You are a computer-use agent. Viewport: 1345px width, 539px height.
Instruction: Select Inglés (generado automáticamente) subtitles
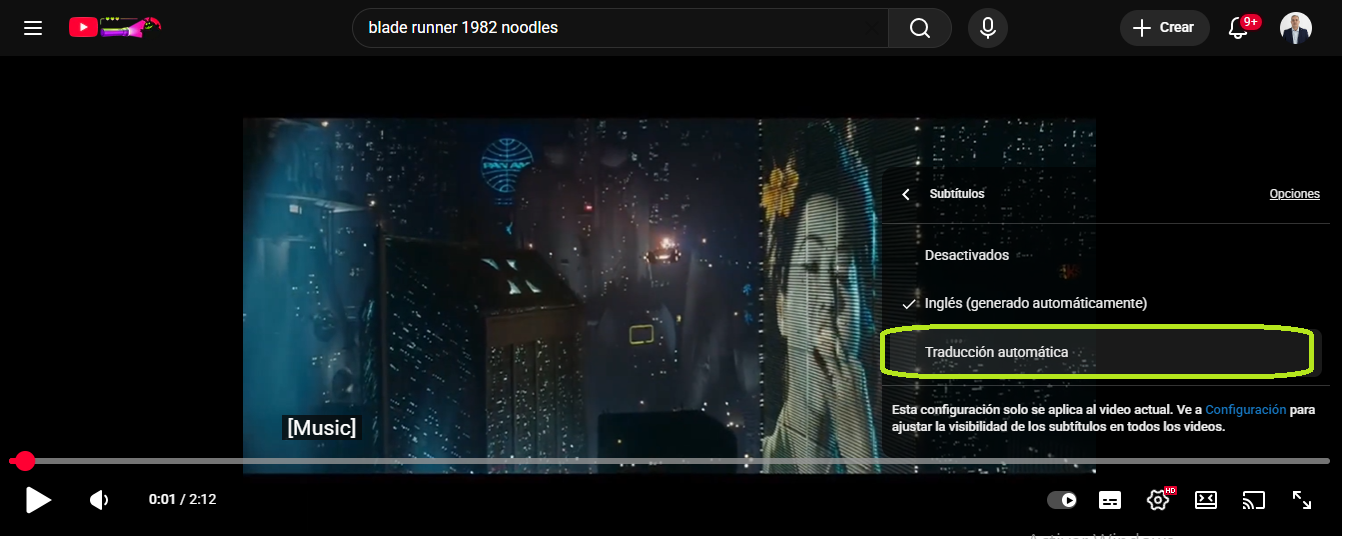click(x=1105, y=303)
